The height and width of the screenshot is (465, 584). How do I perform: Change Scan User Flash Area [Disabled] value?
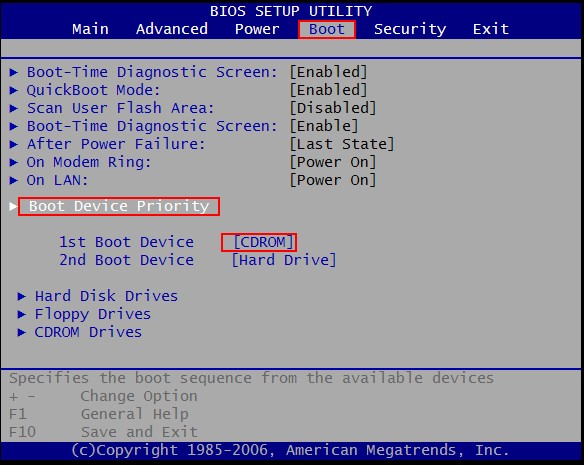coord(333,108)
